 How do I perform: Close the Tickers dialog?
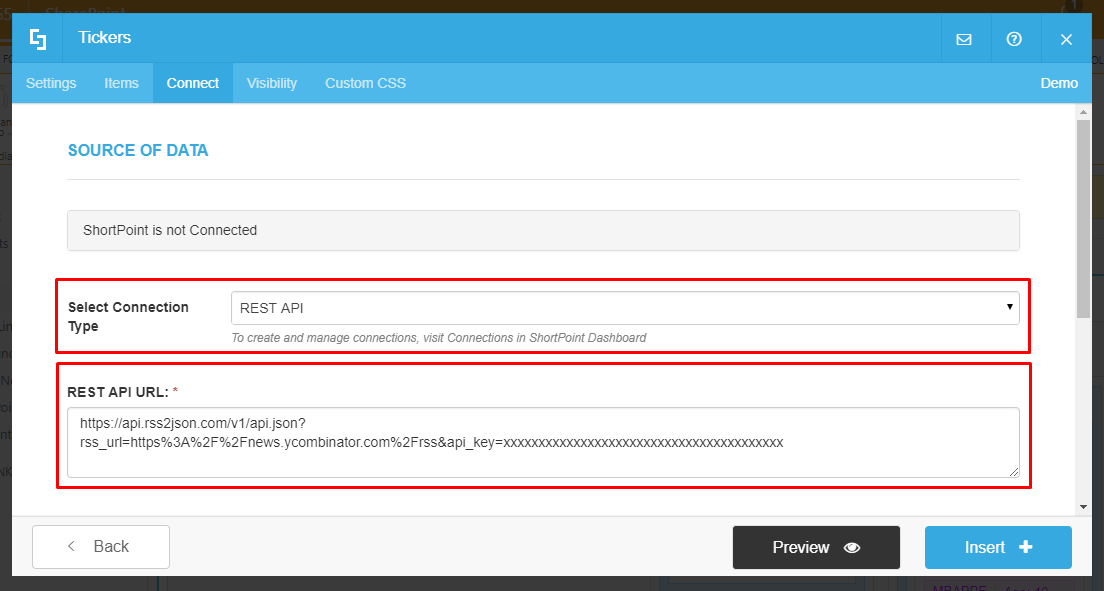pyautogui.click(x=1066, y=39)
